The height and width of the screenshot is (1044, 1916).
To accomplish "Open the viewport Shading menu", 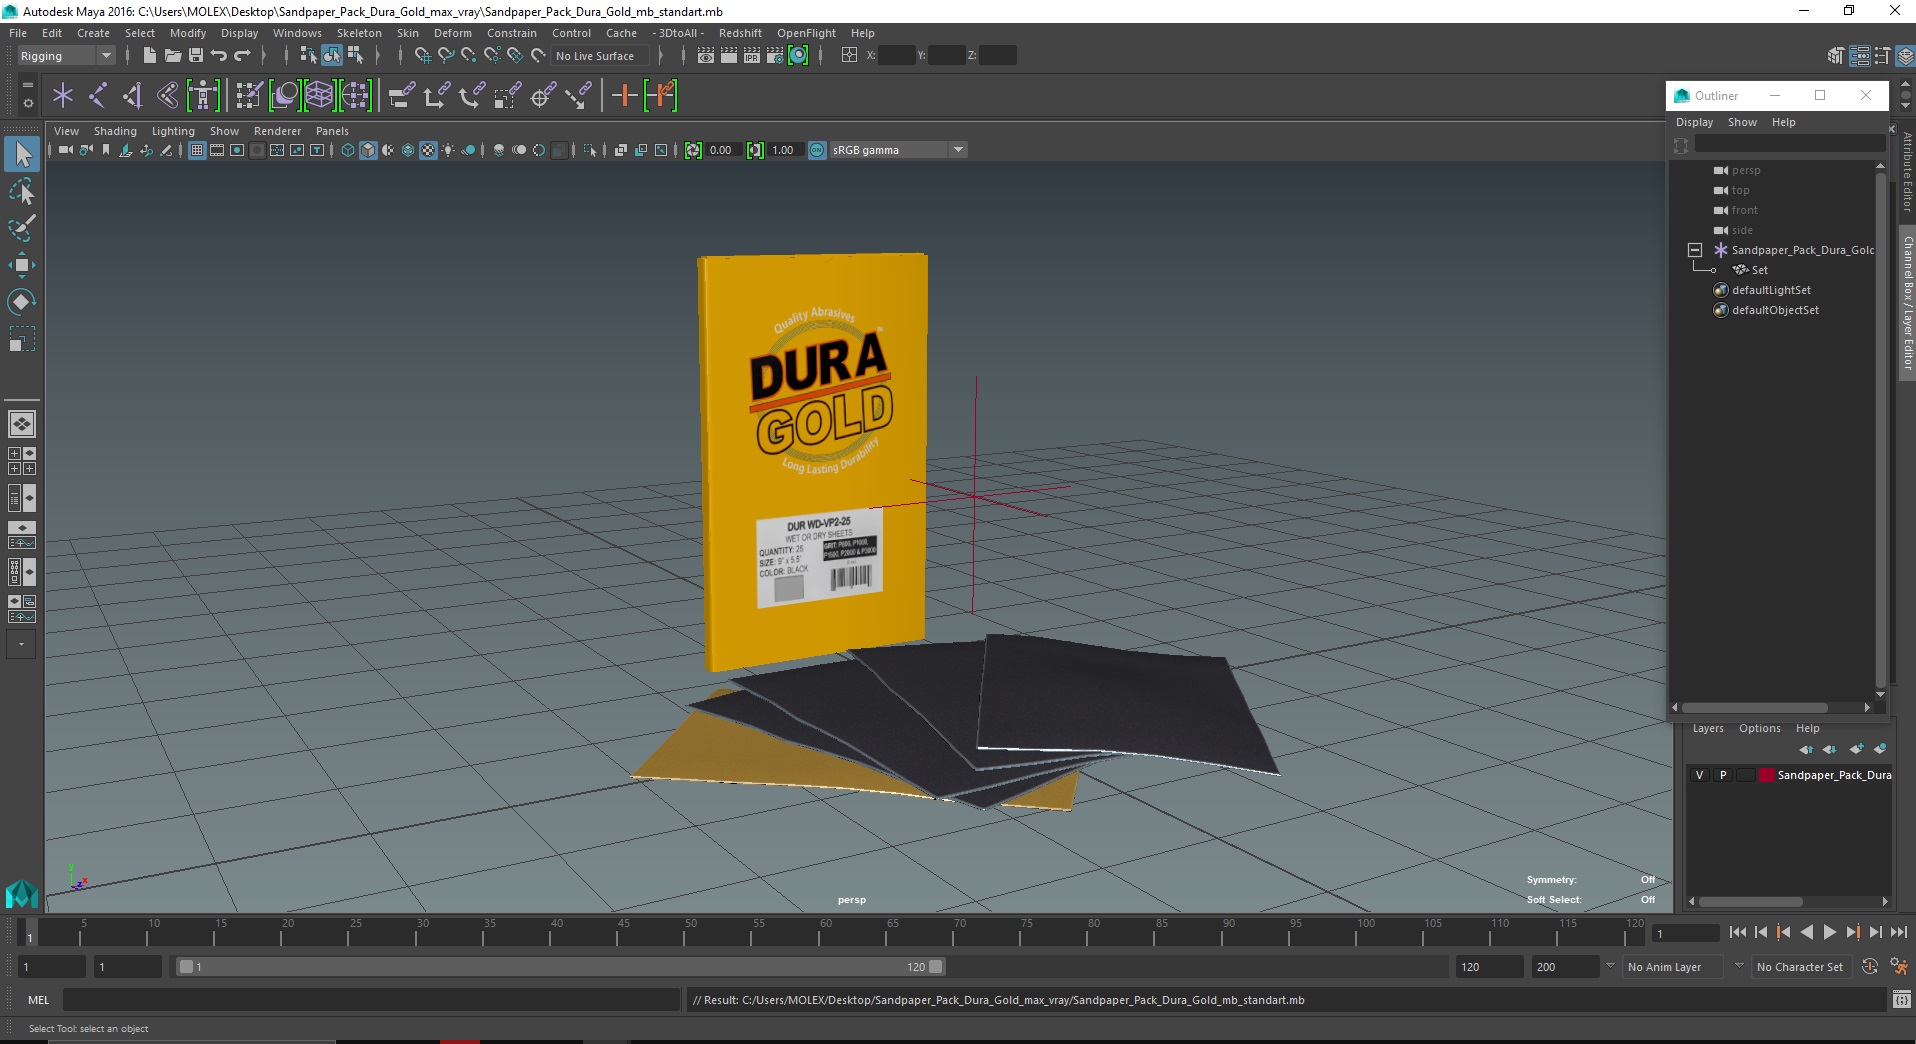I will pos(115,131).
